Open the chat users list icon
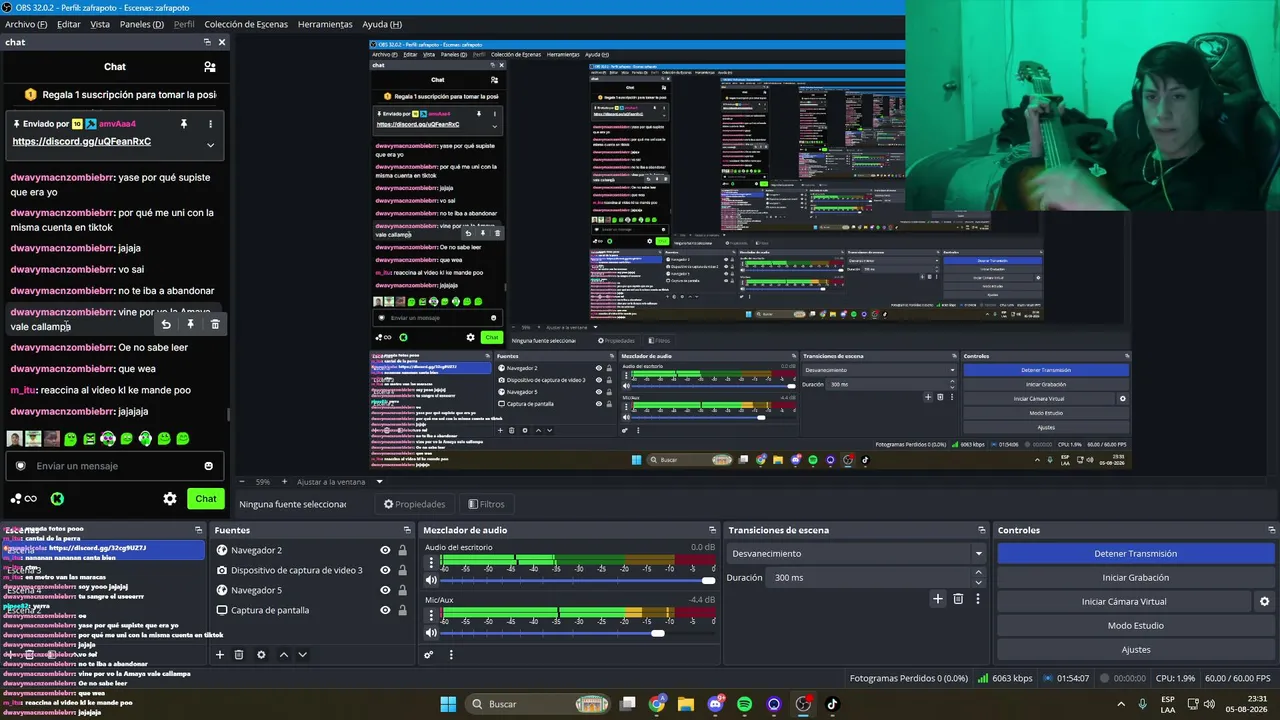This screenshot has width=1280, height=720. (x=210, y=67)
